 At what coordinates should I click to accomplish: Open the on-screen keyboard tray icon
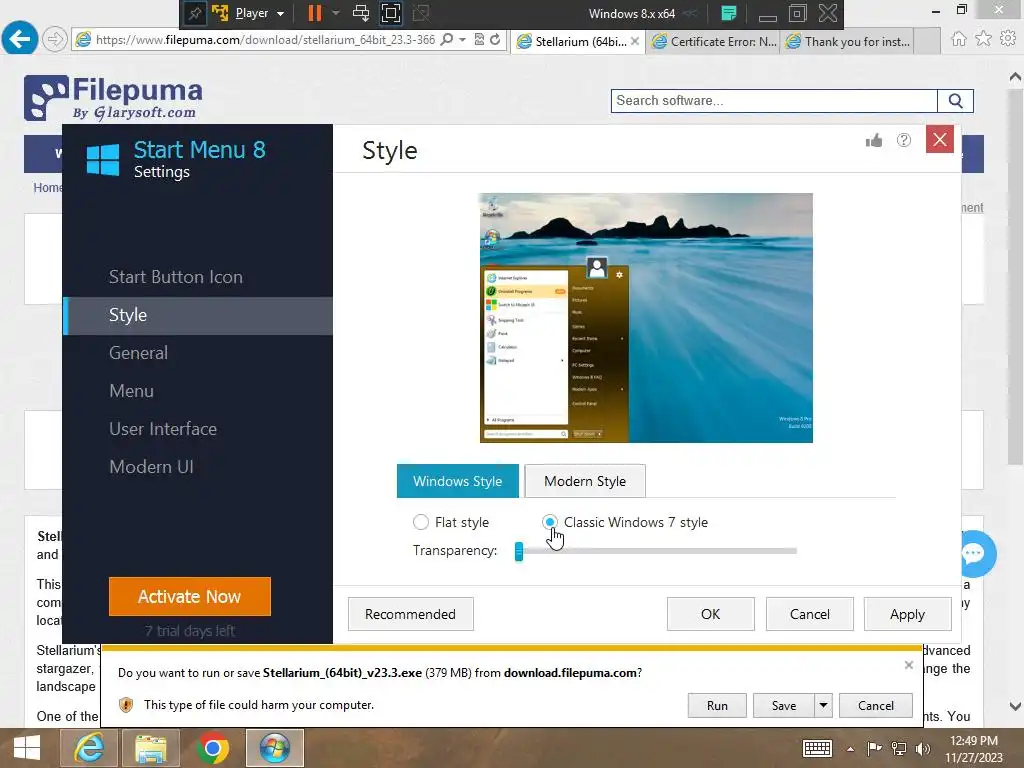point(816,748)
